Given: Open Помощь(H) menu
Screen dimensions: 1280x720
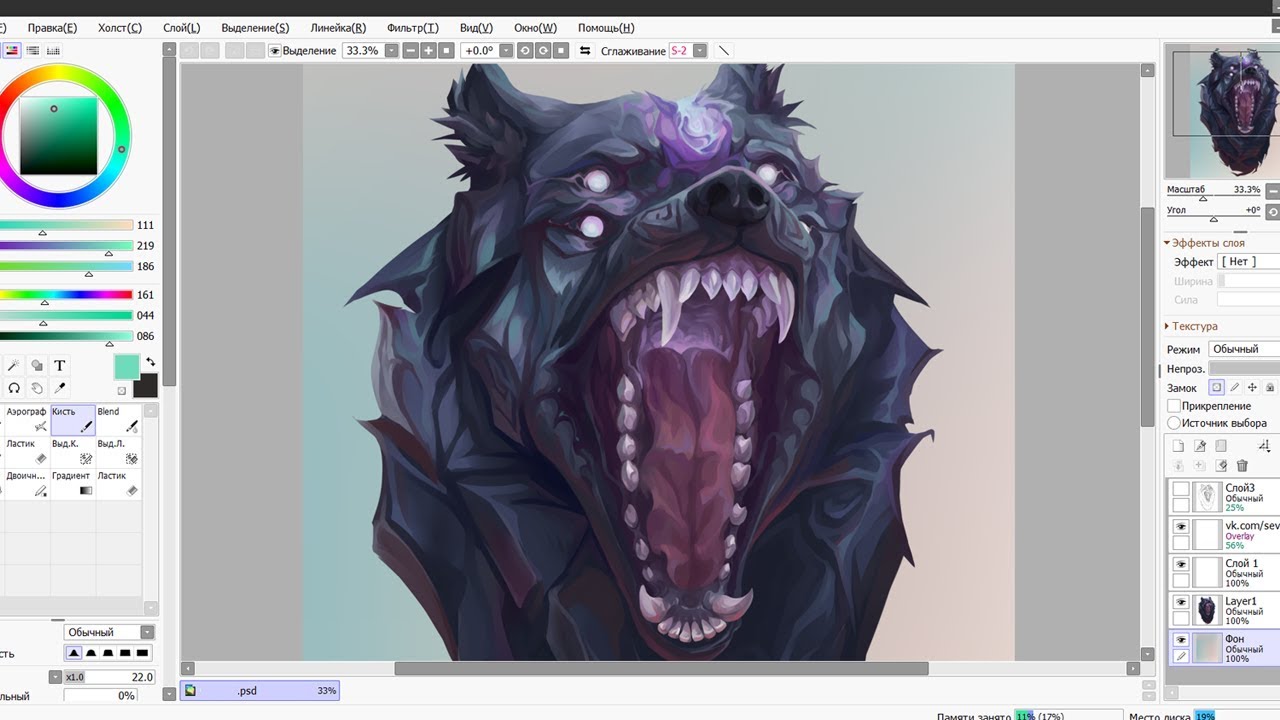Looking at the screenshot, I should coord(606,28).
